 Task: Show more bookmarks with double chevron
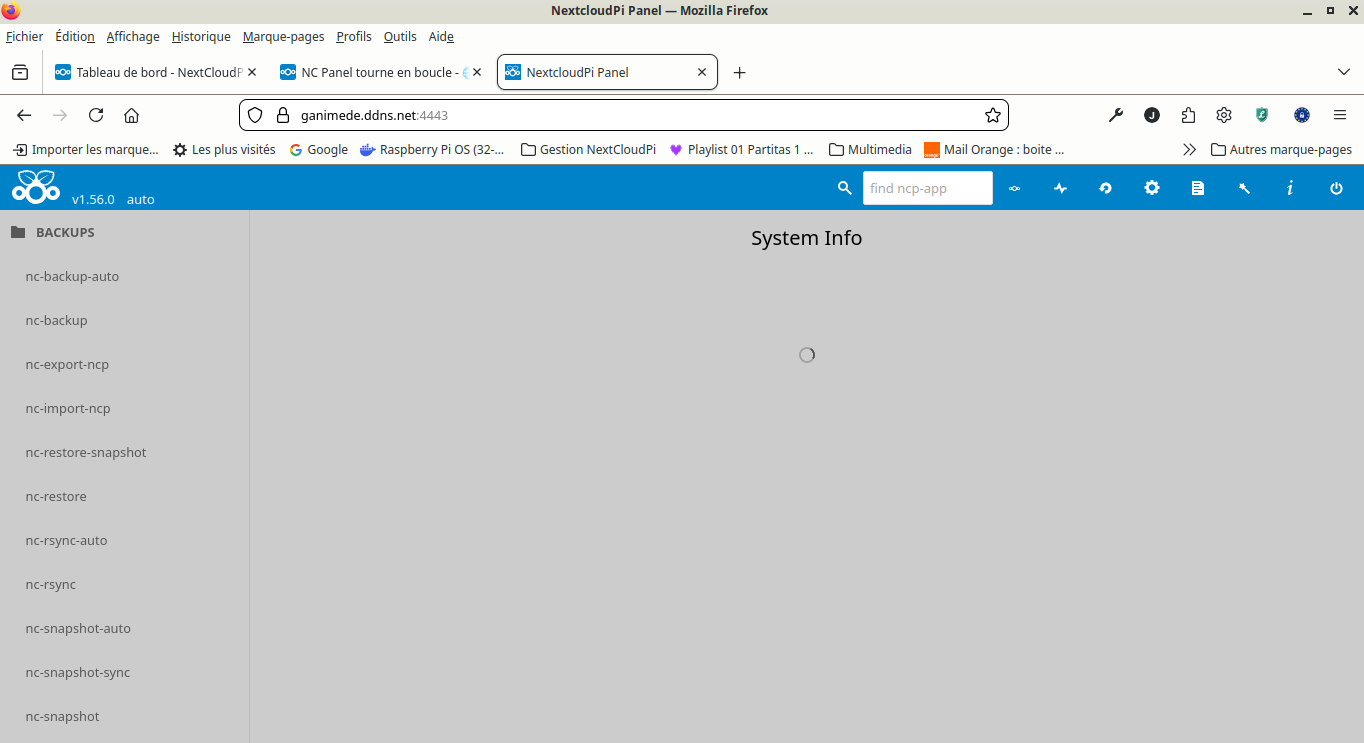pos(1189,149)
